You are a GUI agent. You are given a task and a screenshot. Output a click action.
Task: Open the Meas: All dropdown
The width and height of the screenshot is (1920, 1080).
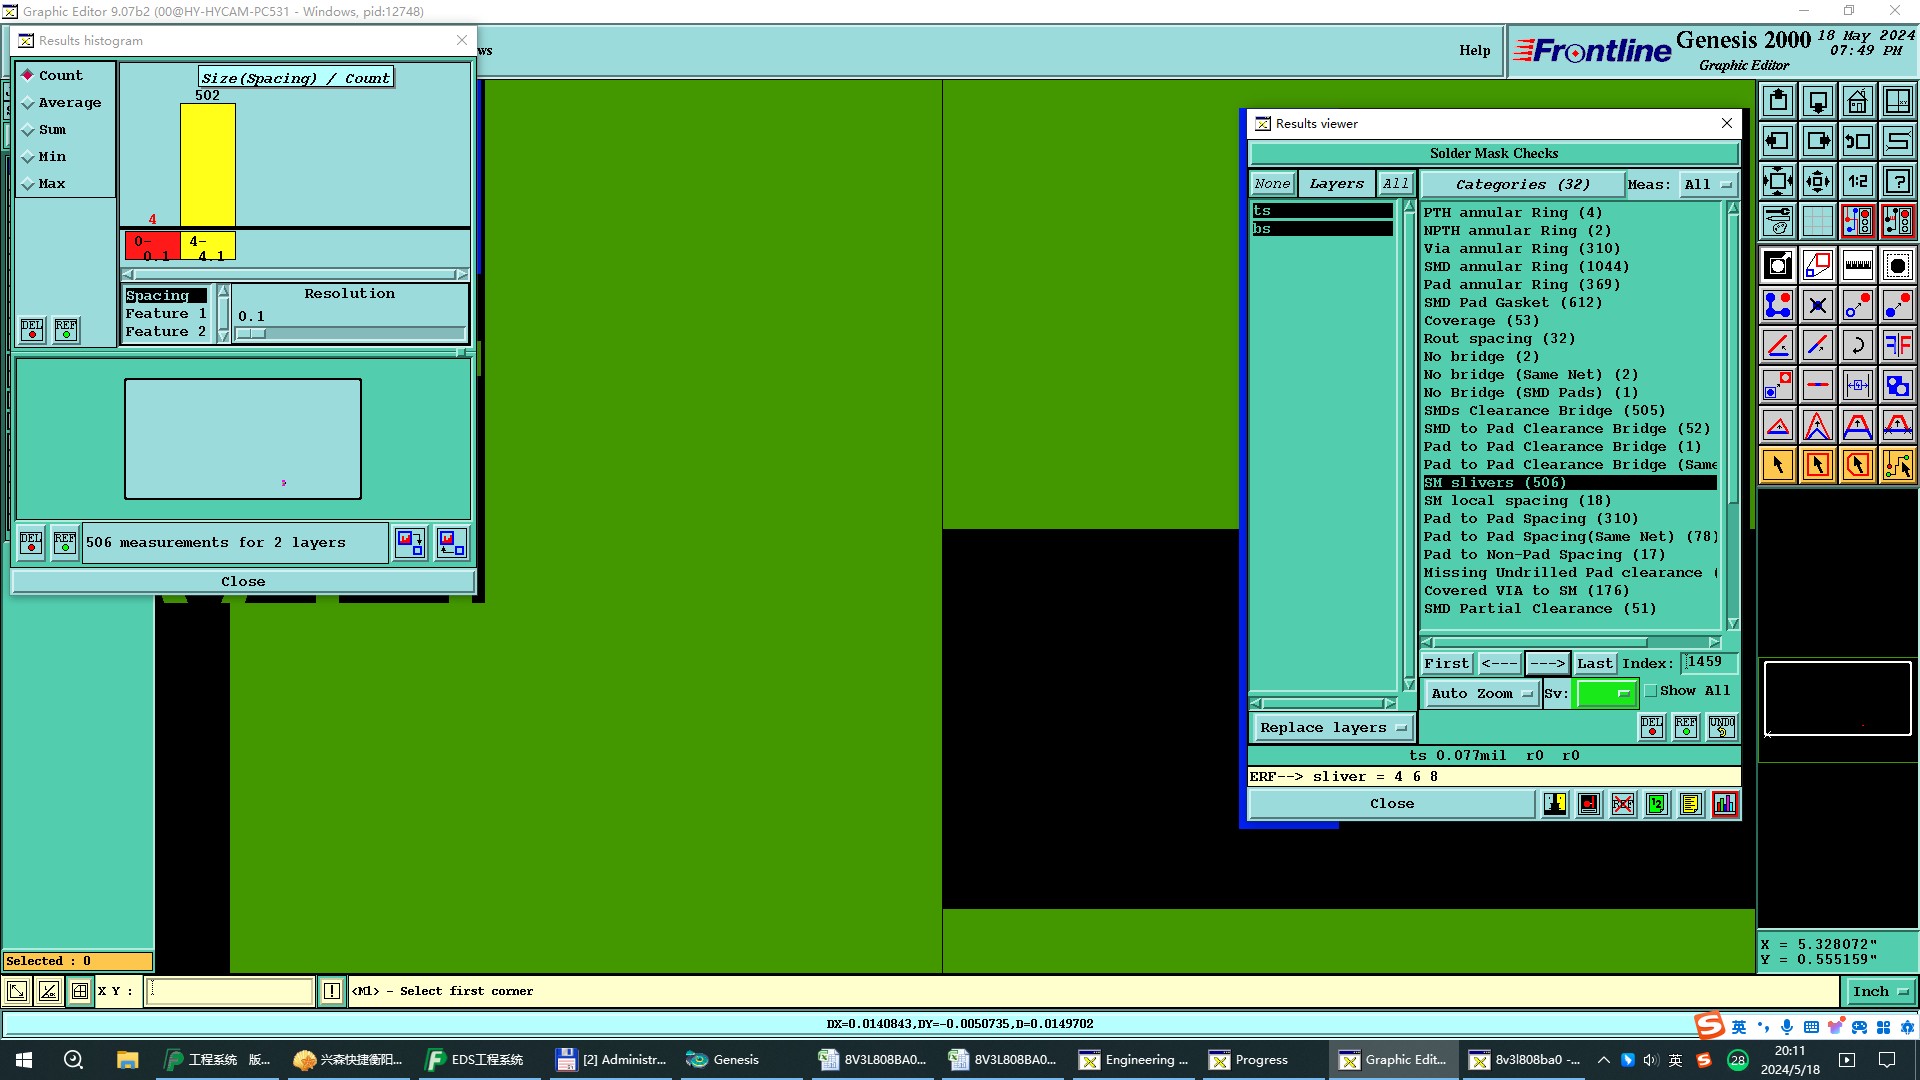point(1708,185)
